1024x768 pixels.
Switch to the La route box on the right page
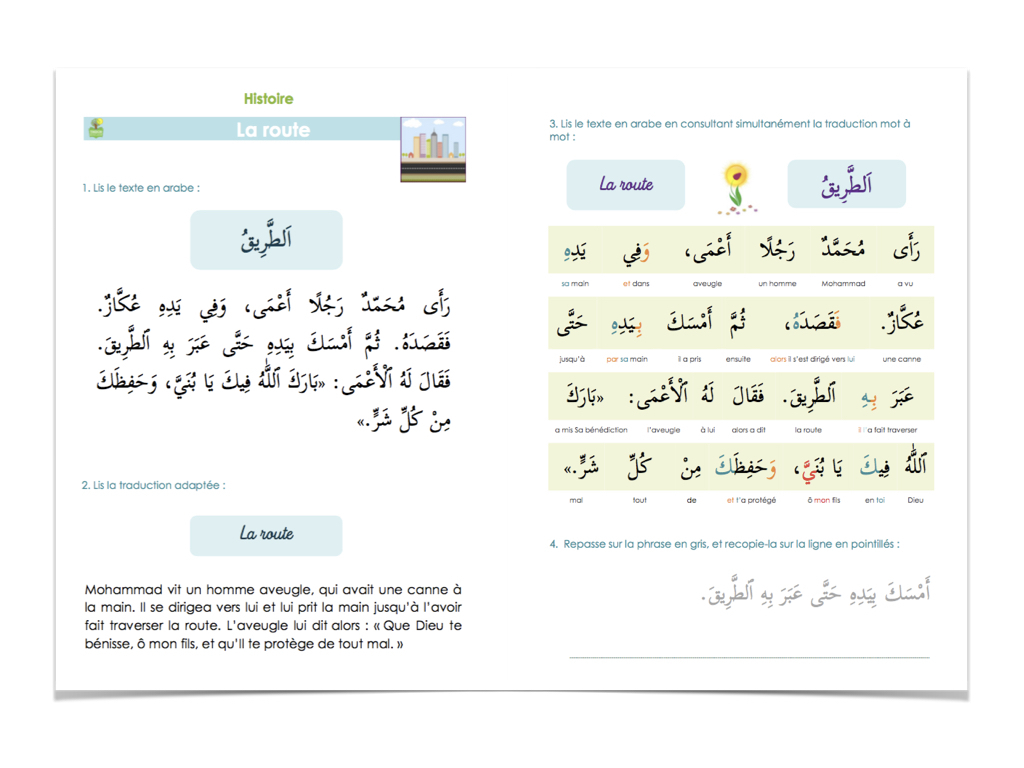coord(625,184)
